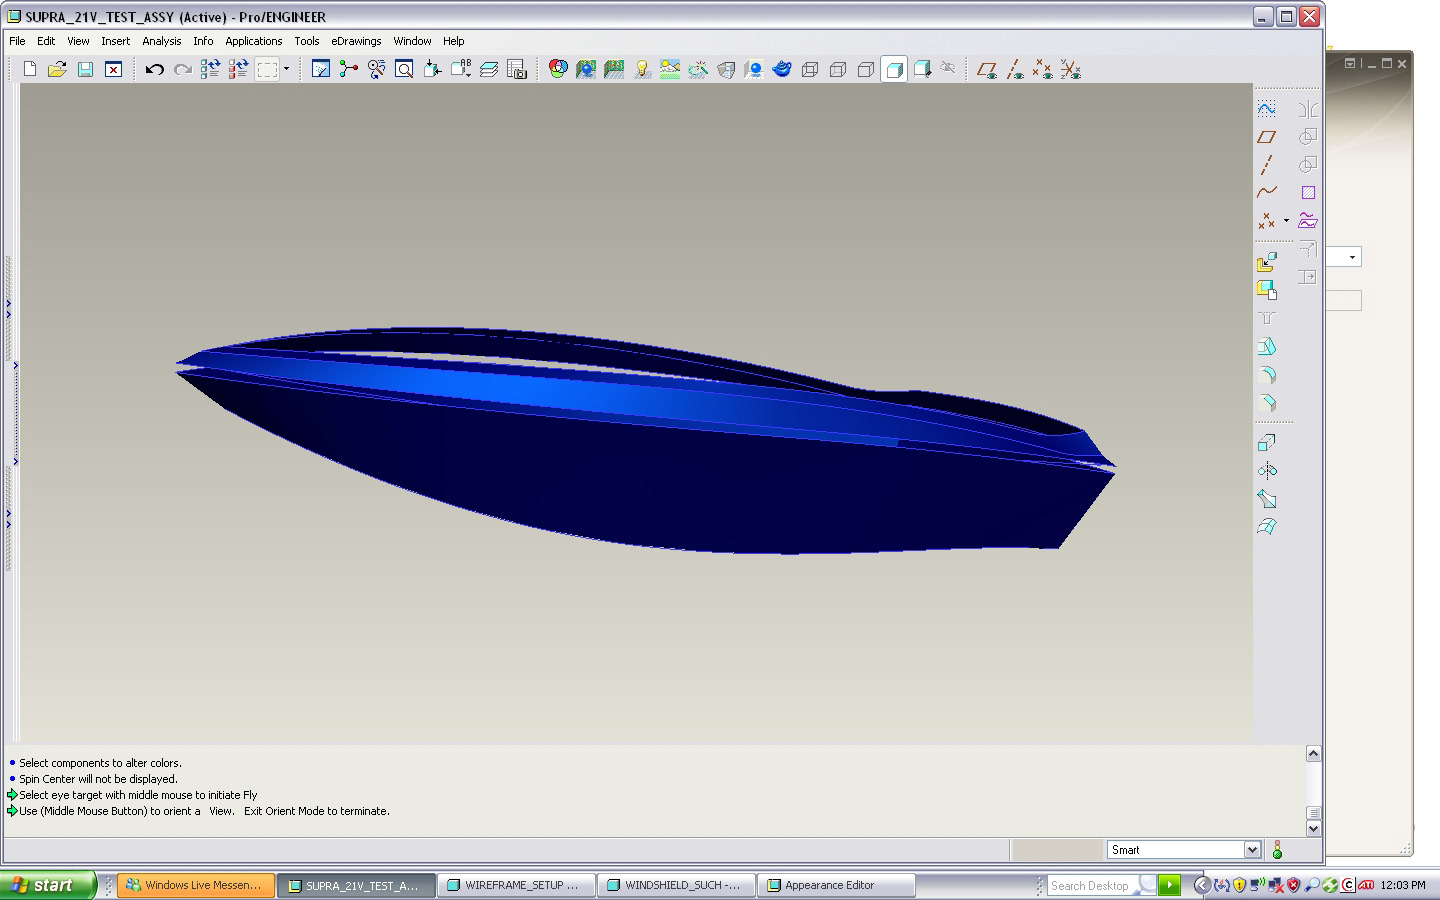Switch display to hidden line
This screenshot has height=900, width=1440.
(838, 69)
